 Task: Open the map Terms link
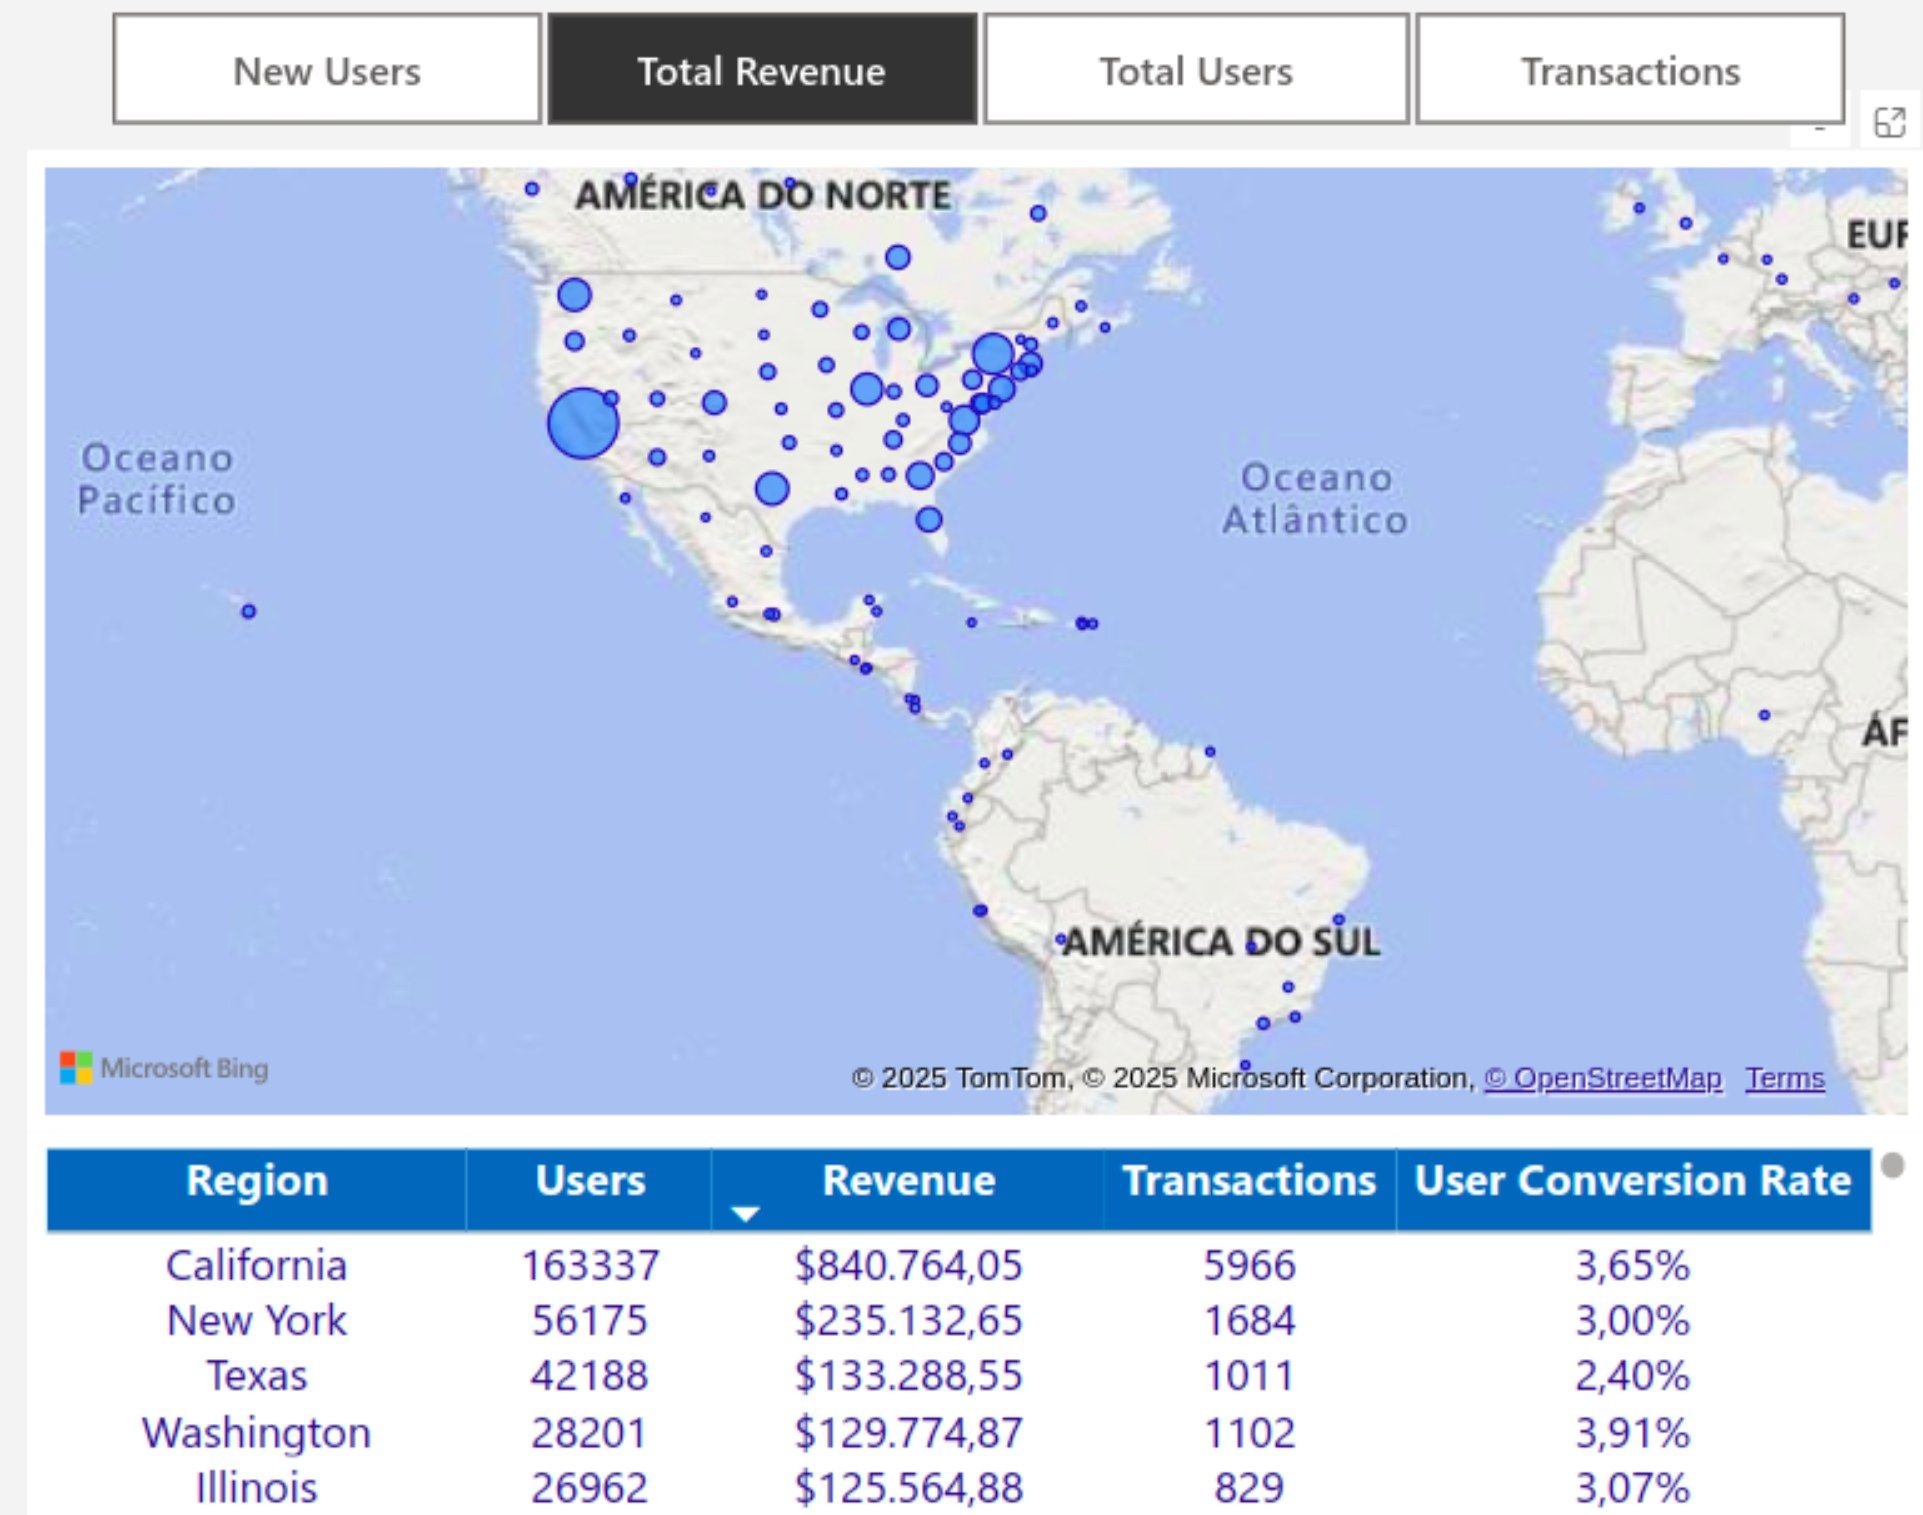pyautogui.click(x=1784, y=1078)
